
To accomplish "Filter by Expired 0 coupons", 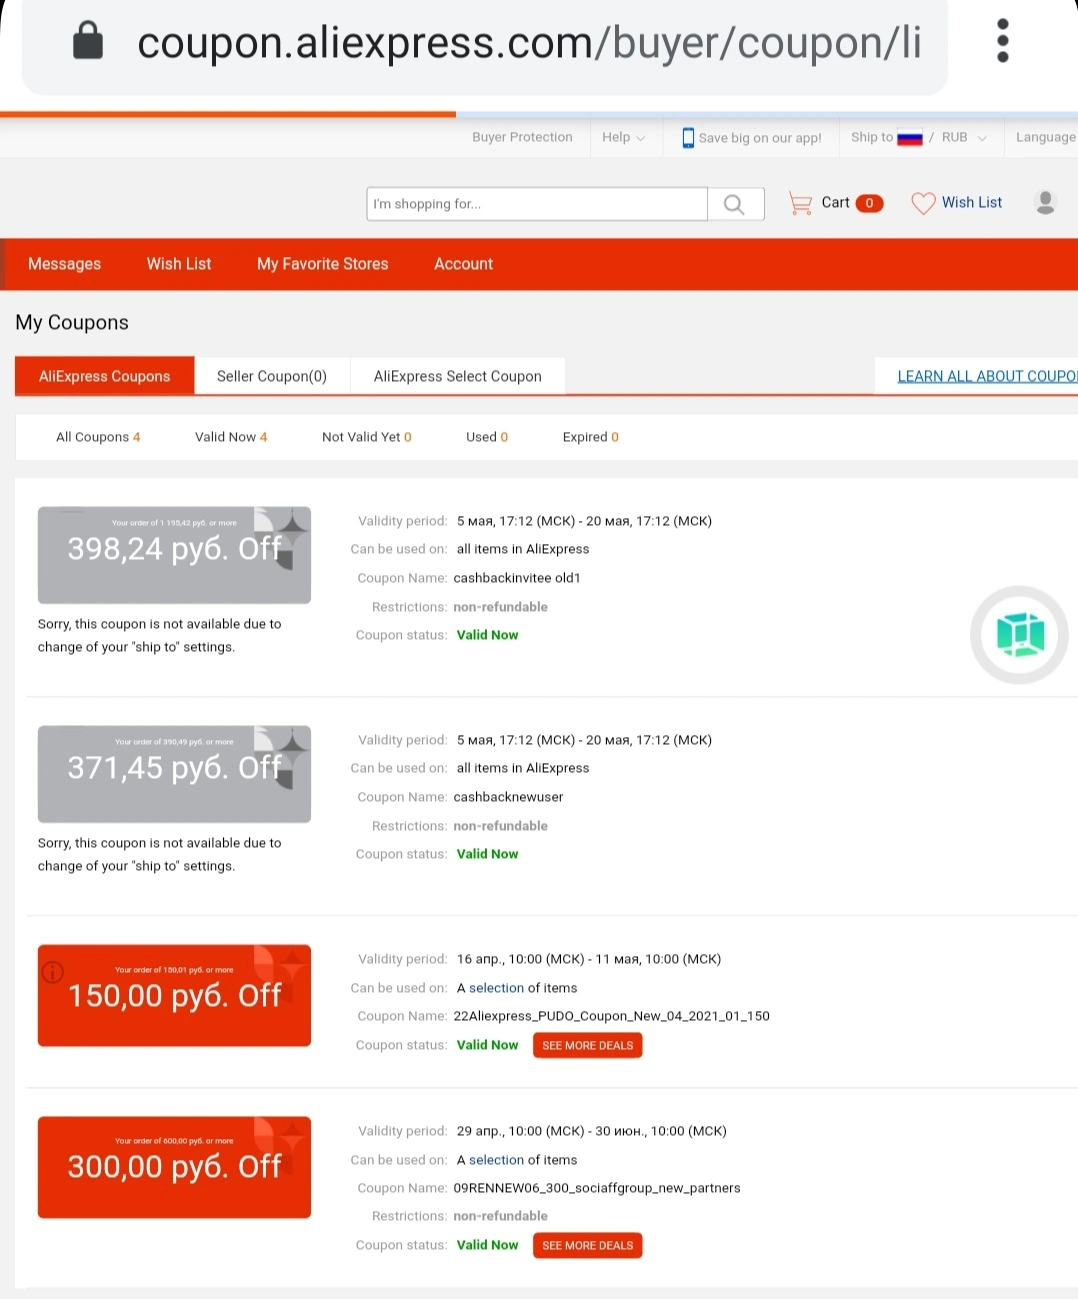I will tap(591, 437).
